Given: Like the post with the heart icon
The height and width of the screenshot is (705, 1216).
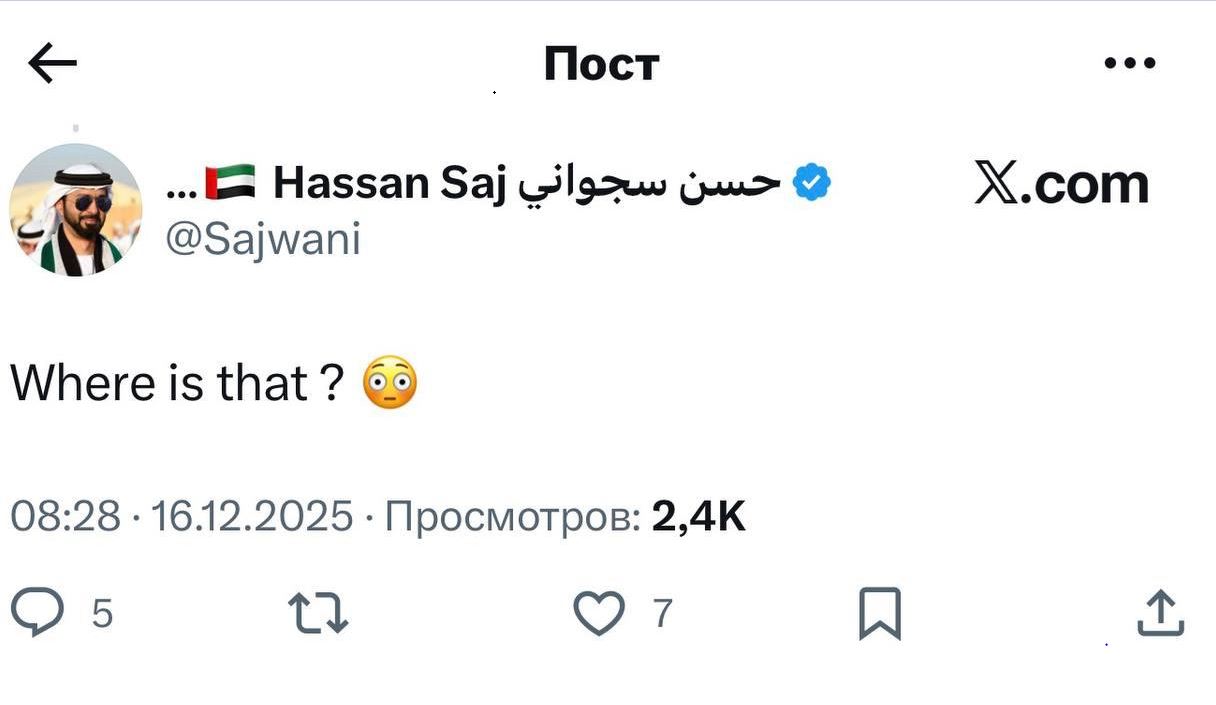Looking at the screenshot, I should click(x=599, y=613).
